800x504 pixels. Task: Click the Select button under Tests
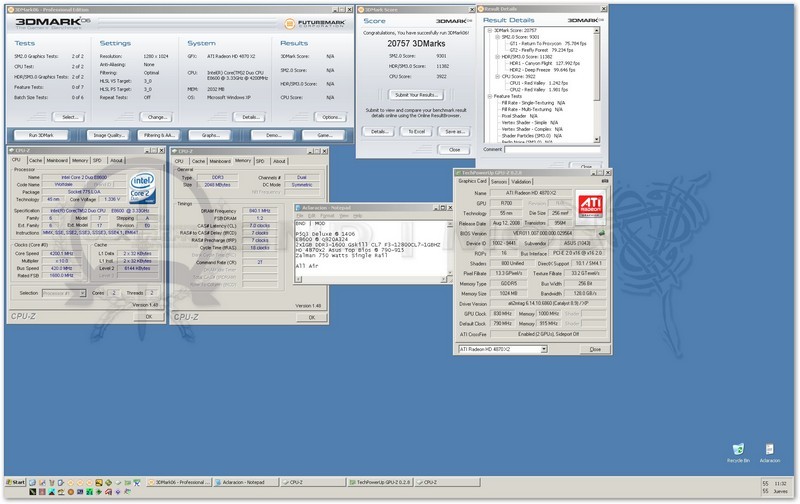(x=69, y=117)
